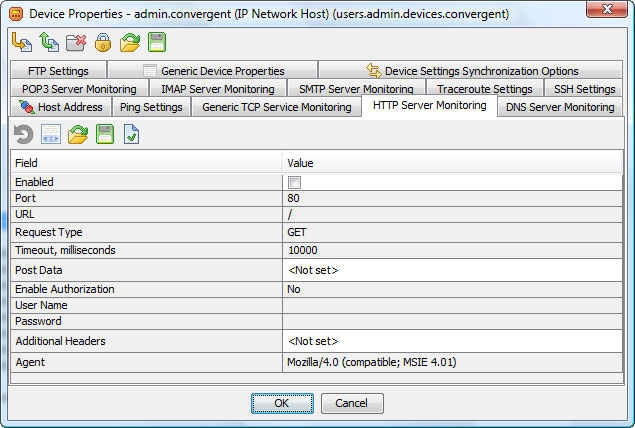Select HTTP Server Monitoring tab
This screenshot has width=635, height=428.
(429, 106)
